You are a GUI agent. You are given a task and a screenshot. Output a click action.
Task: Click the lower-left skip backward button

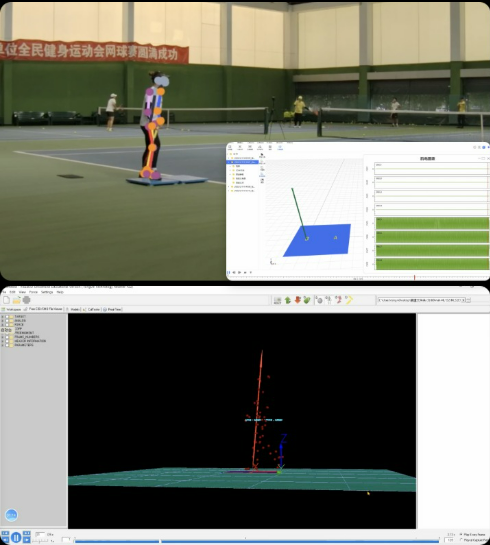[5, 540]
